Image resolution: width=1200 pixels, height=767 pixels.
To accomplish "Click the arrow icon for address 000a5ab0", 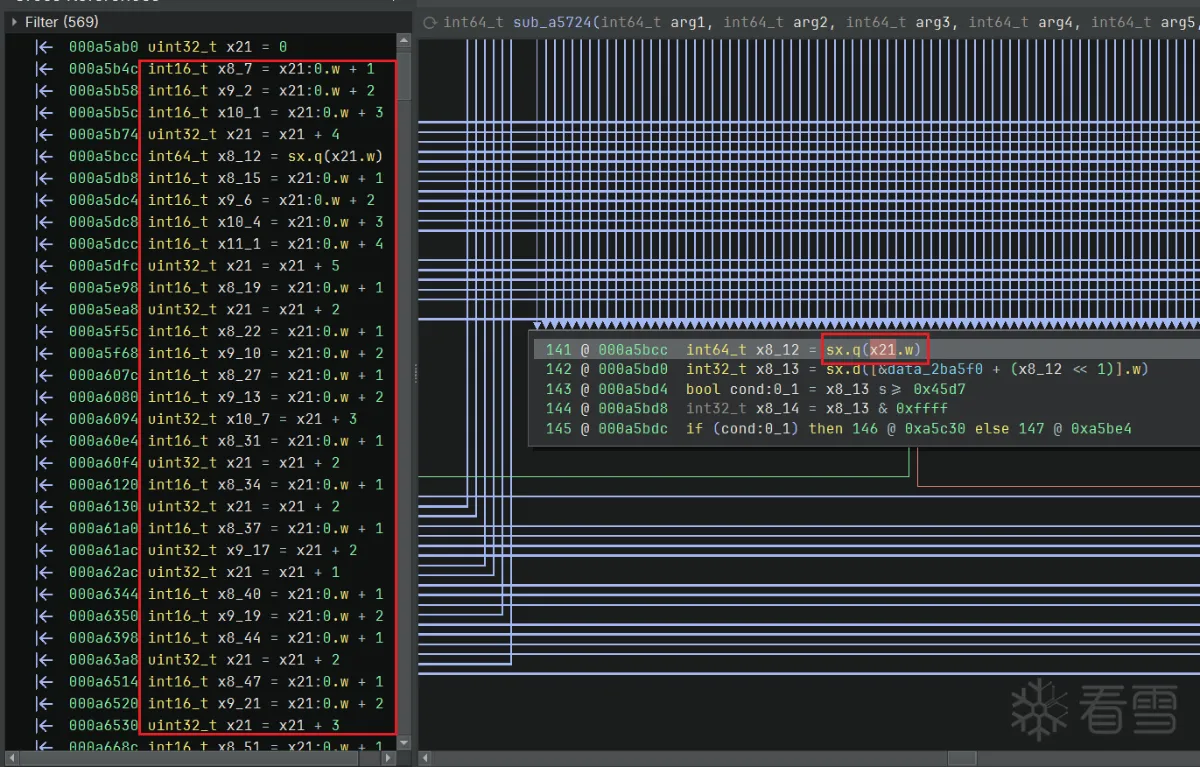I will (43, 47).
